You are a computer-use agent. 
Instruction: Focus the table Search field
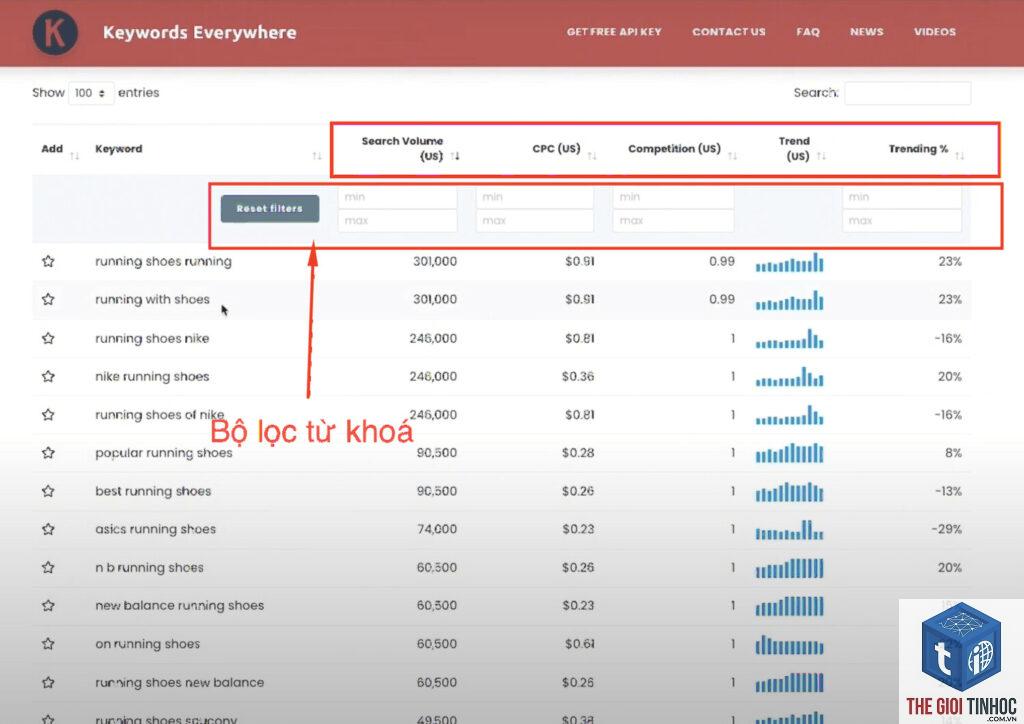[908, 93]
